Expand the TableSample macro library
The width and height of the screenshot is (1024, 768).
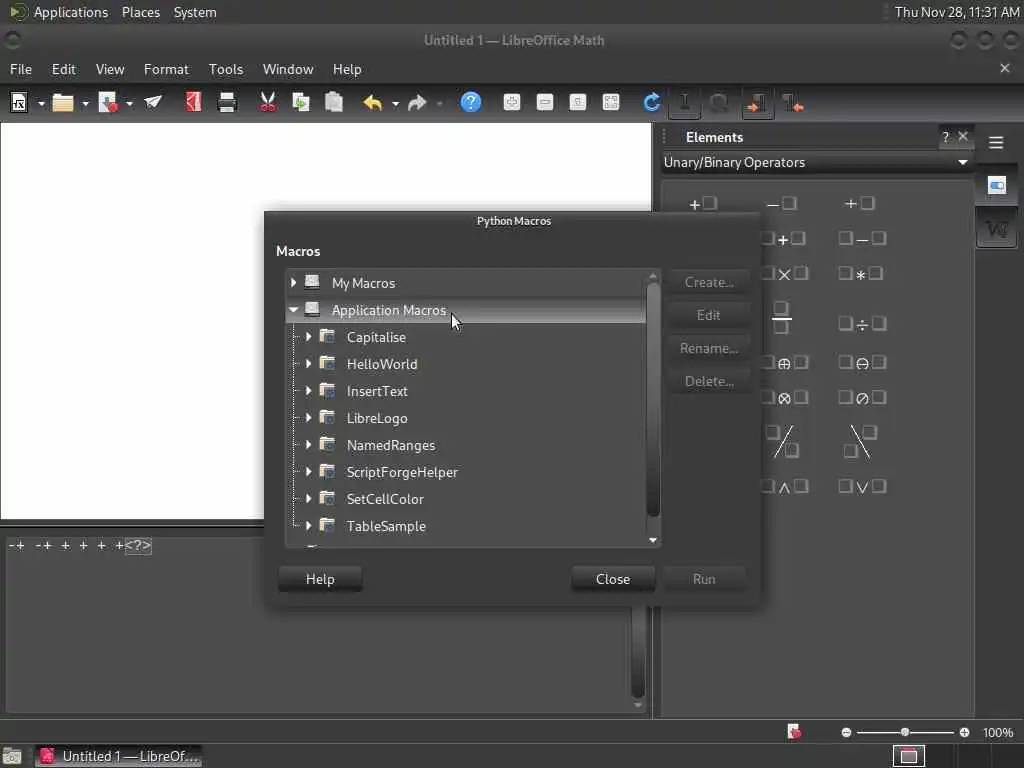point(308,526)
